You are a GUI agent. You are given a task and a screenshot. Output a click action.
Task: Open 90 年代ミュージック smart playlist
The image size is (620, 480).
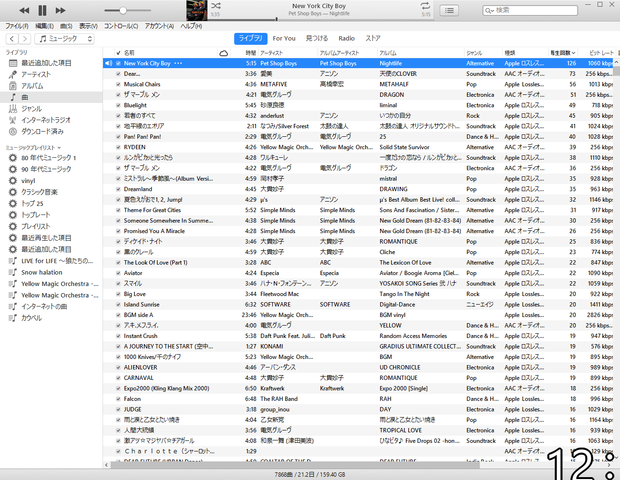(46, 169)
